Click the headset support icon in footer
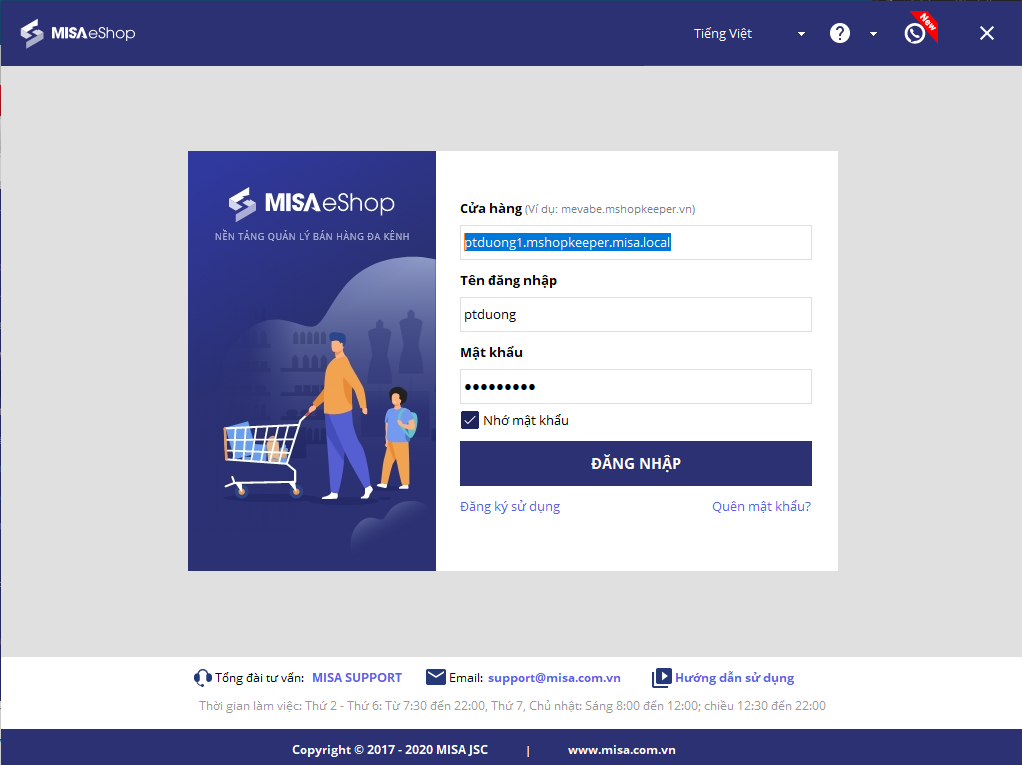1022x765 pixels. [x=203, y=678]
